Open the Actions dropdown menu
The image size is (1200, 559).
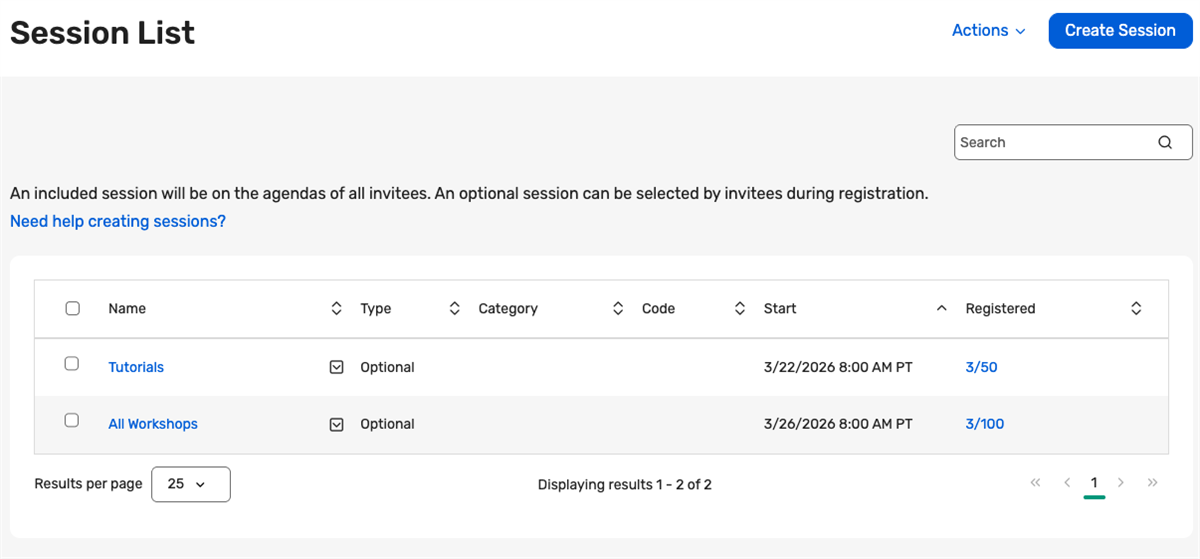(988, 30)
